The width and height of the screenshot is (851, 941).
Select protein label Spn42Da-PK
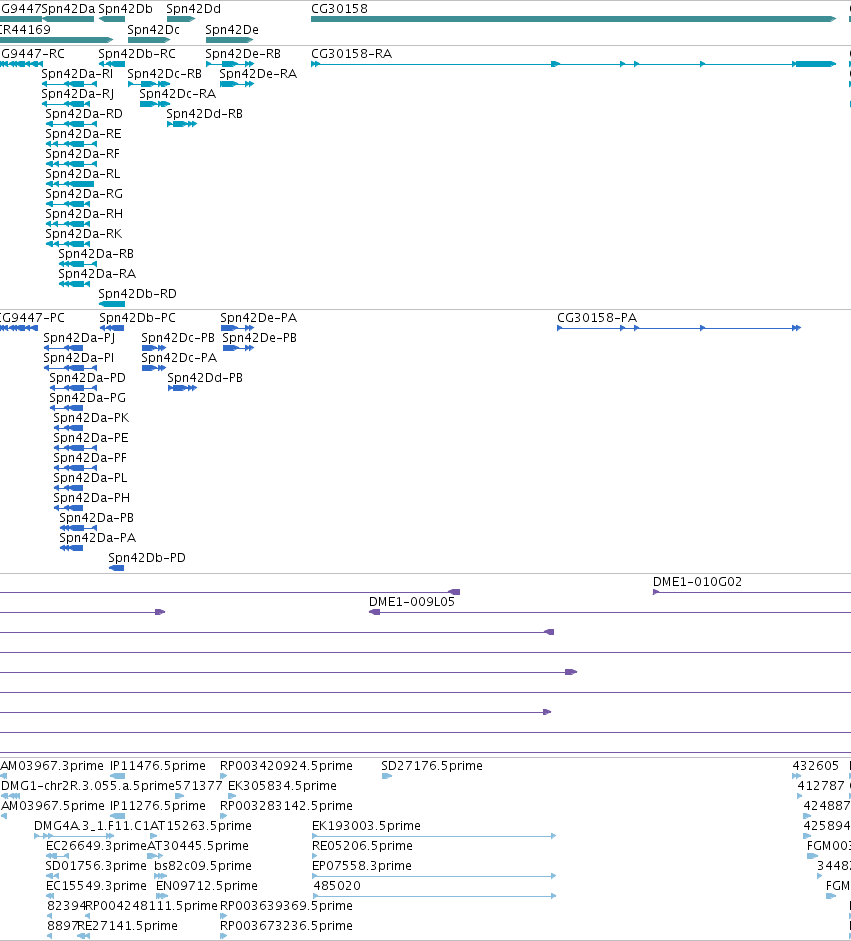(x=91, y=418)
